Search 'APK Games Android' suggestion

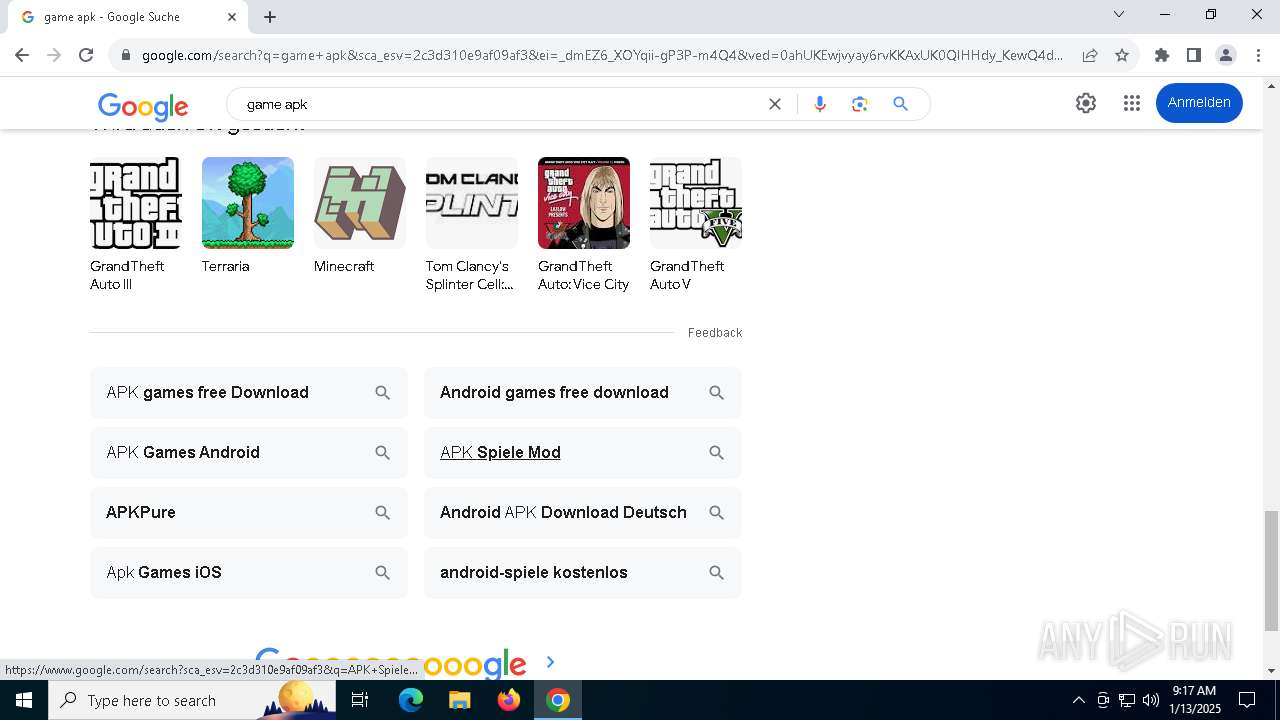point(249,453)
